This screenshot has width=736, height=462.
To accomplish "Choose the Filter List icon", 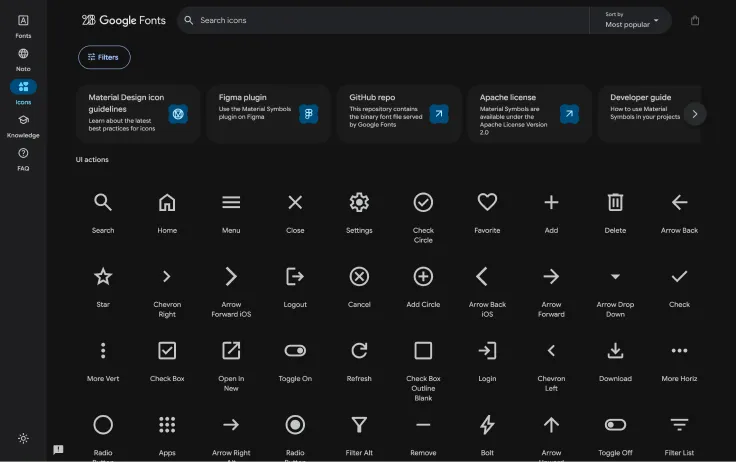I will tap(679, 425).
